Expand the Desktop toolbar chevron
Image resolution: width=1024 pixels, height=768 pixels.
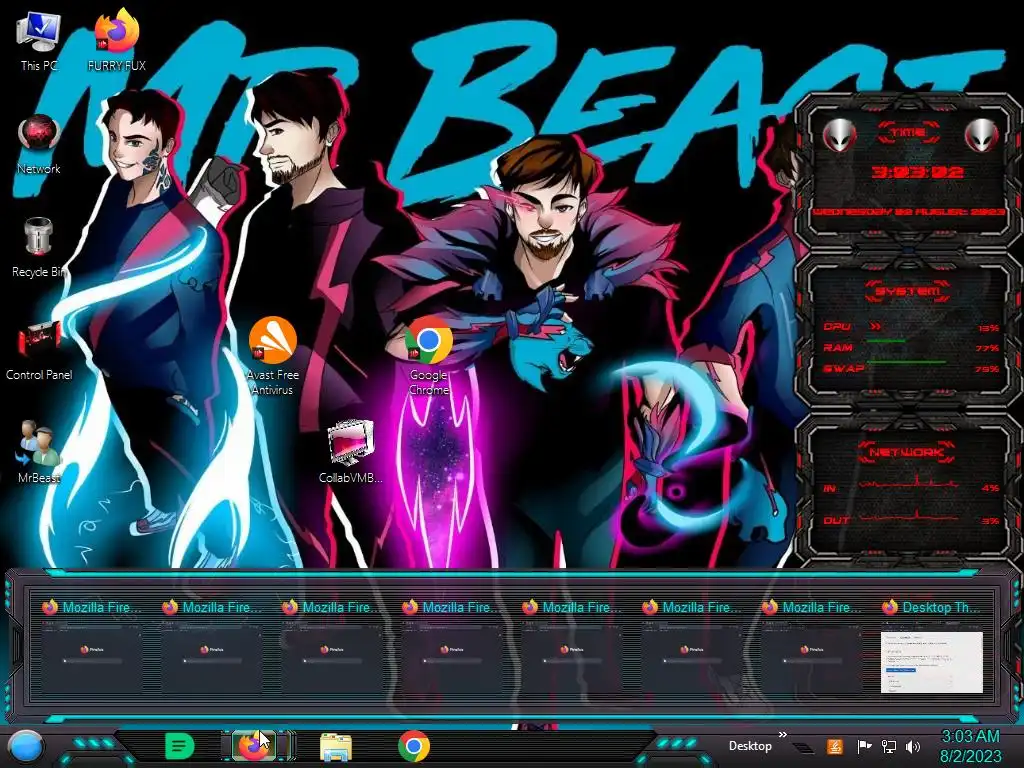coord(782,735)
